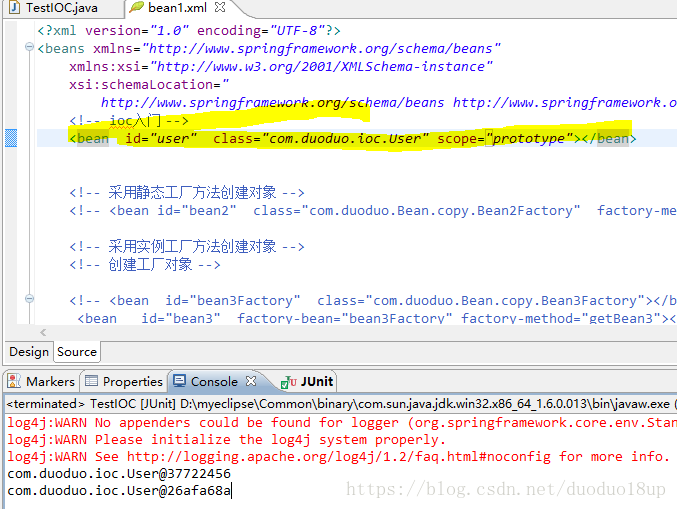Select the Console view tab
677x509 pixels.
pyautogui.click(x=214, y=382)
